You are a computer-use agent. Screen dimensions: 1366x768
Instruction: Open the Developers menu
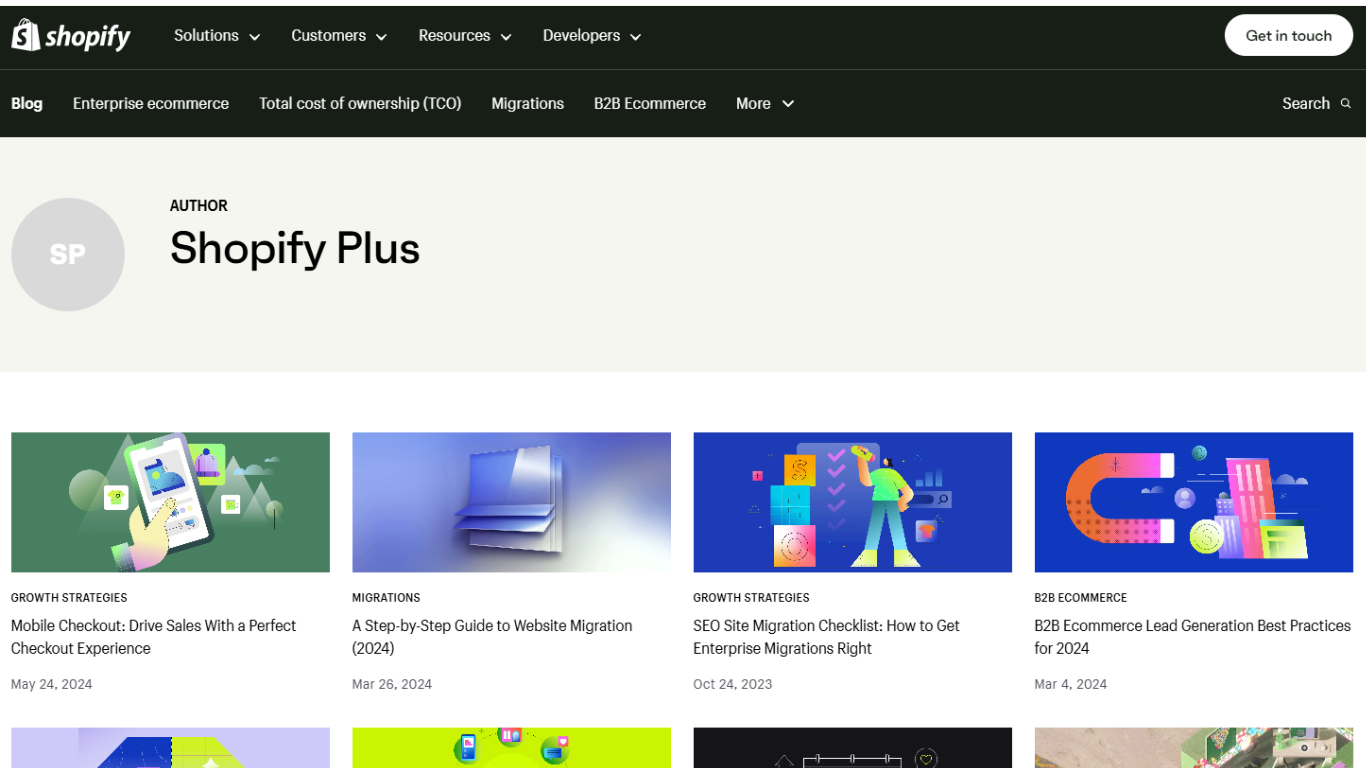pyautogui.click(x=592, y=36)
